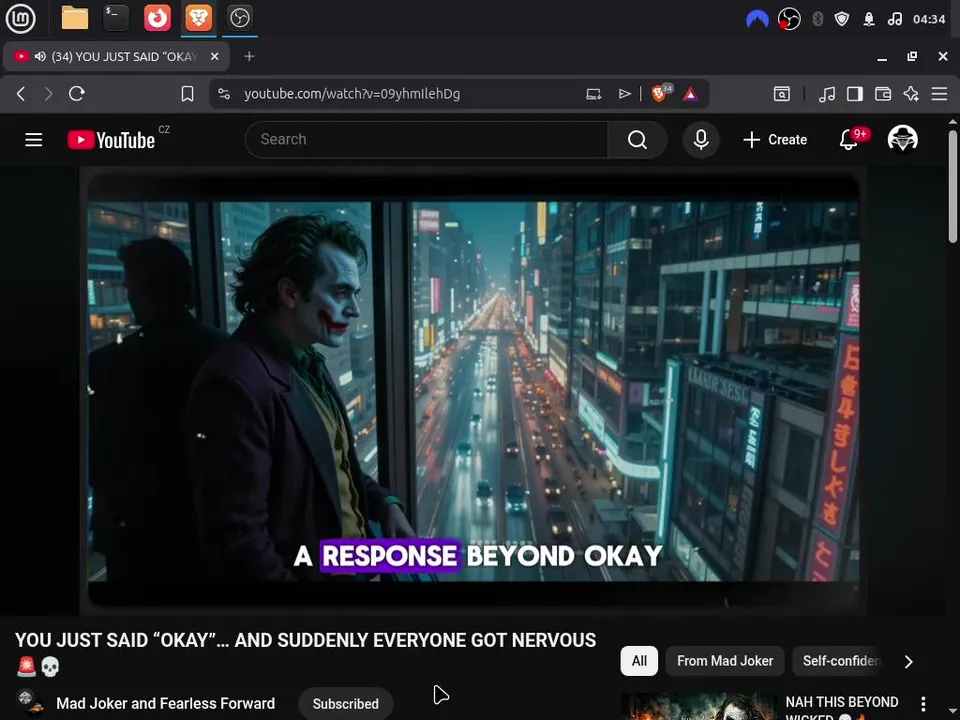Go to the YouTube home logo
Viewport: 960px width, 720px height.
(111, 140)
